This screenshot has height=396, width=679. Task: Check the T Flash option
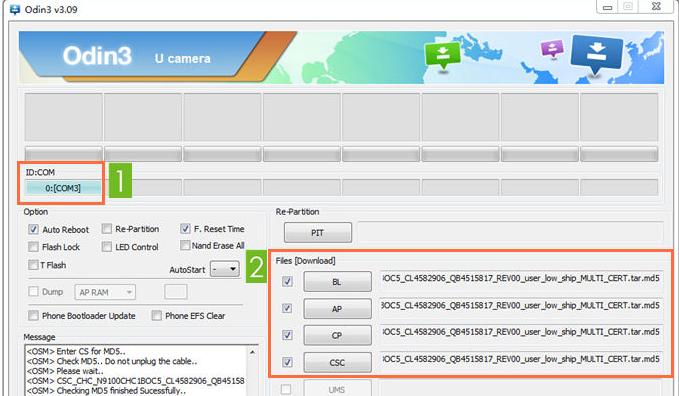pyautogui.click(x=33, y=264)
